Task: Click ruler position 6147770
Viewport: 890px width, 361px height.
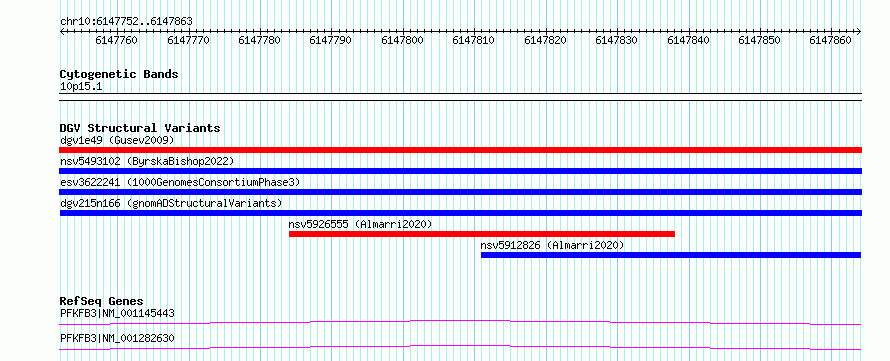Action: (x=188, y=40)
